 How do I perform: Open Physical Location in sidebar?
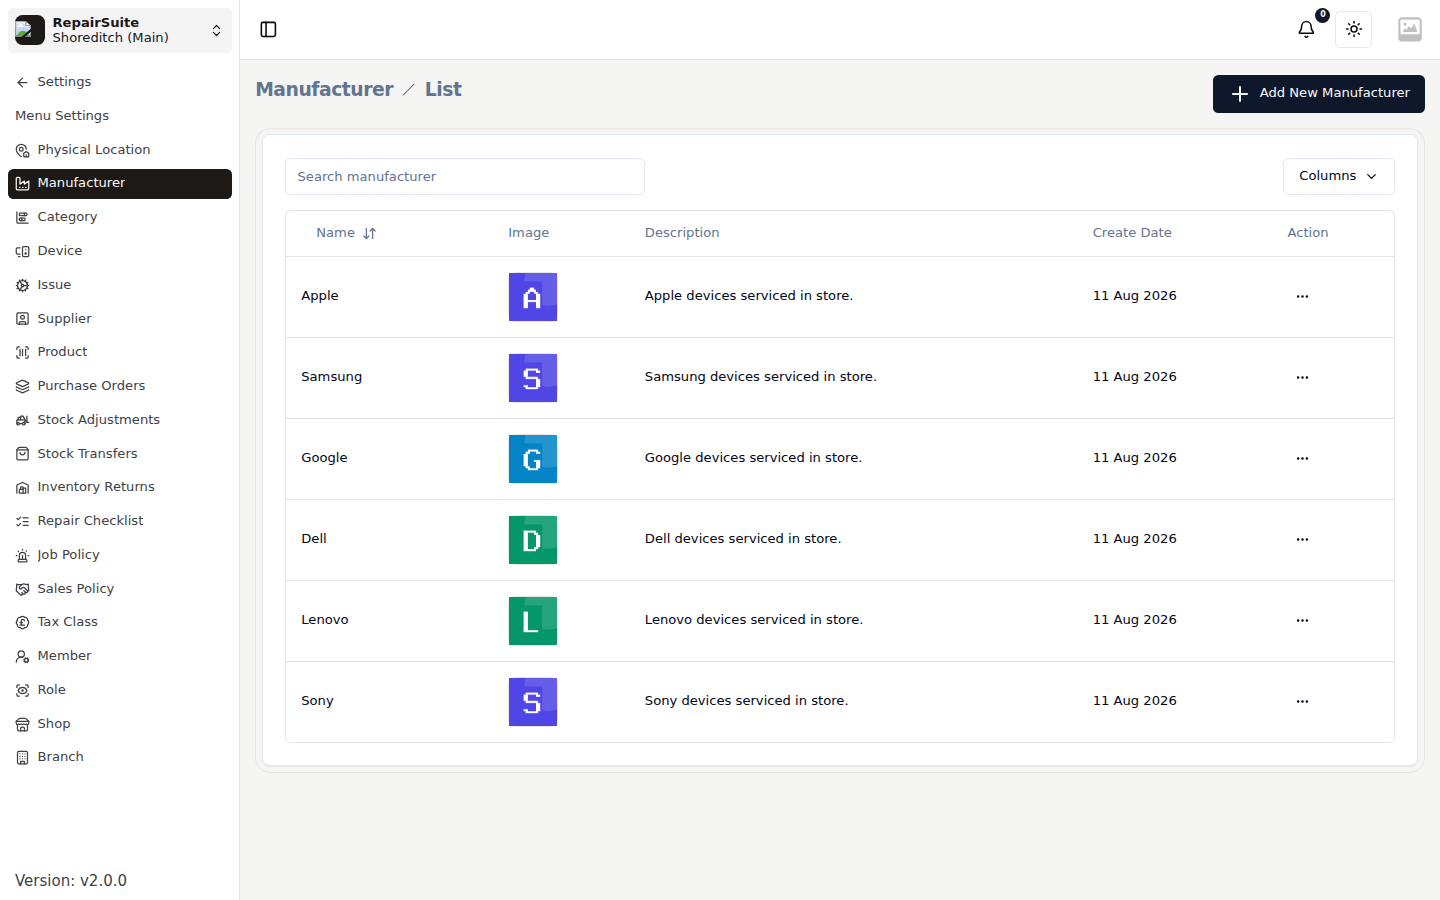(120, 150)
